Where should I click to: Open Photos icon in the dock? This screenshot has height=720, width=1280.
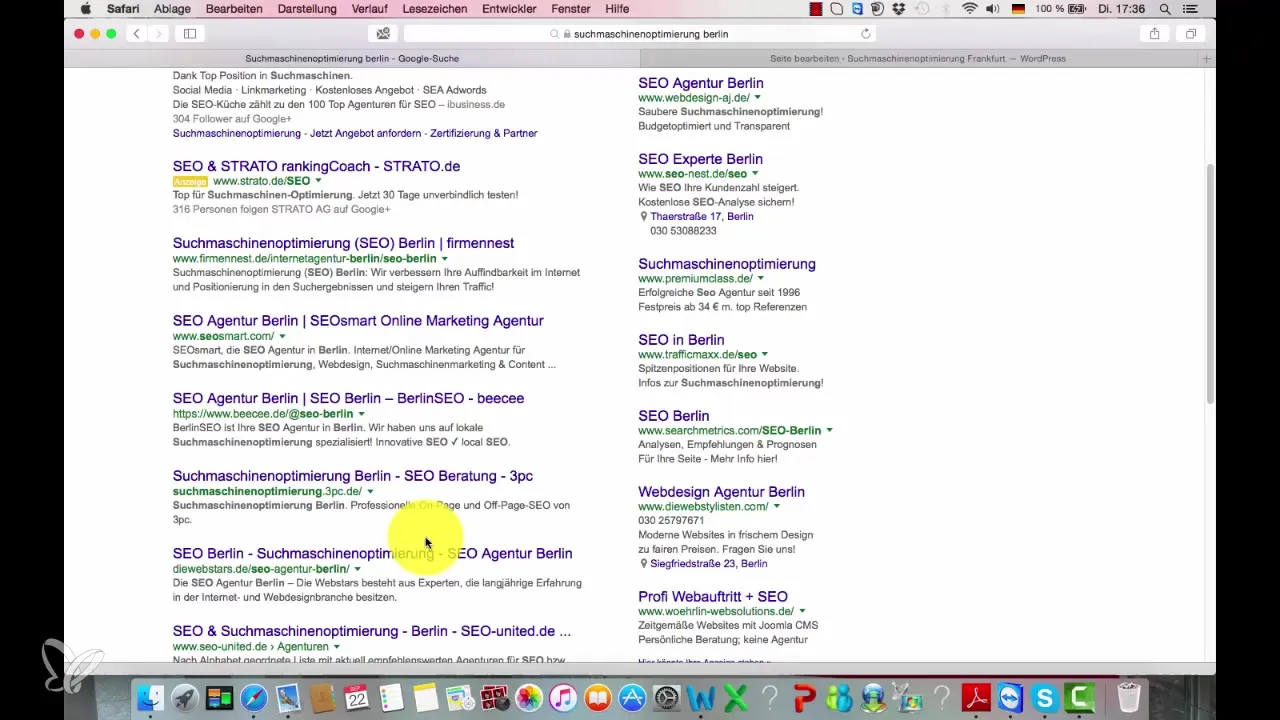[529, 697]
